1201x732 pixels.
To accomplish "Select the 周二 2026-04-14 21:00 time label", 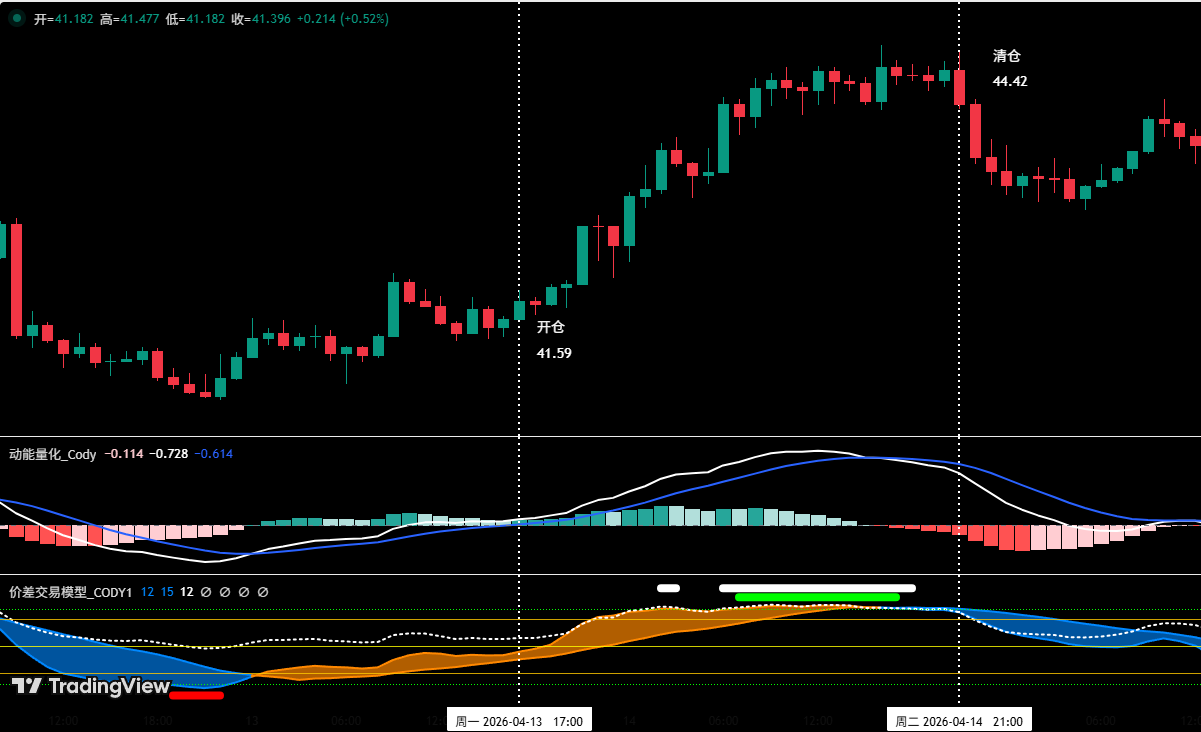I will [x=961, y=719].
